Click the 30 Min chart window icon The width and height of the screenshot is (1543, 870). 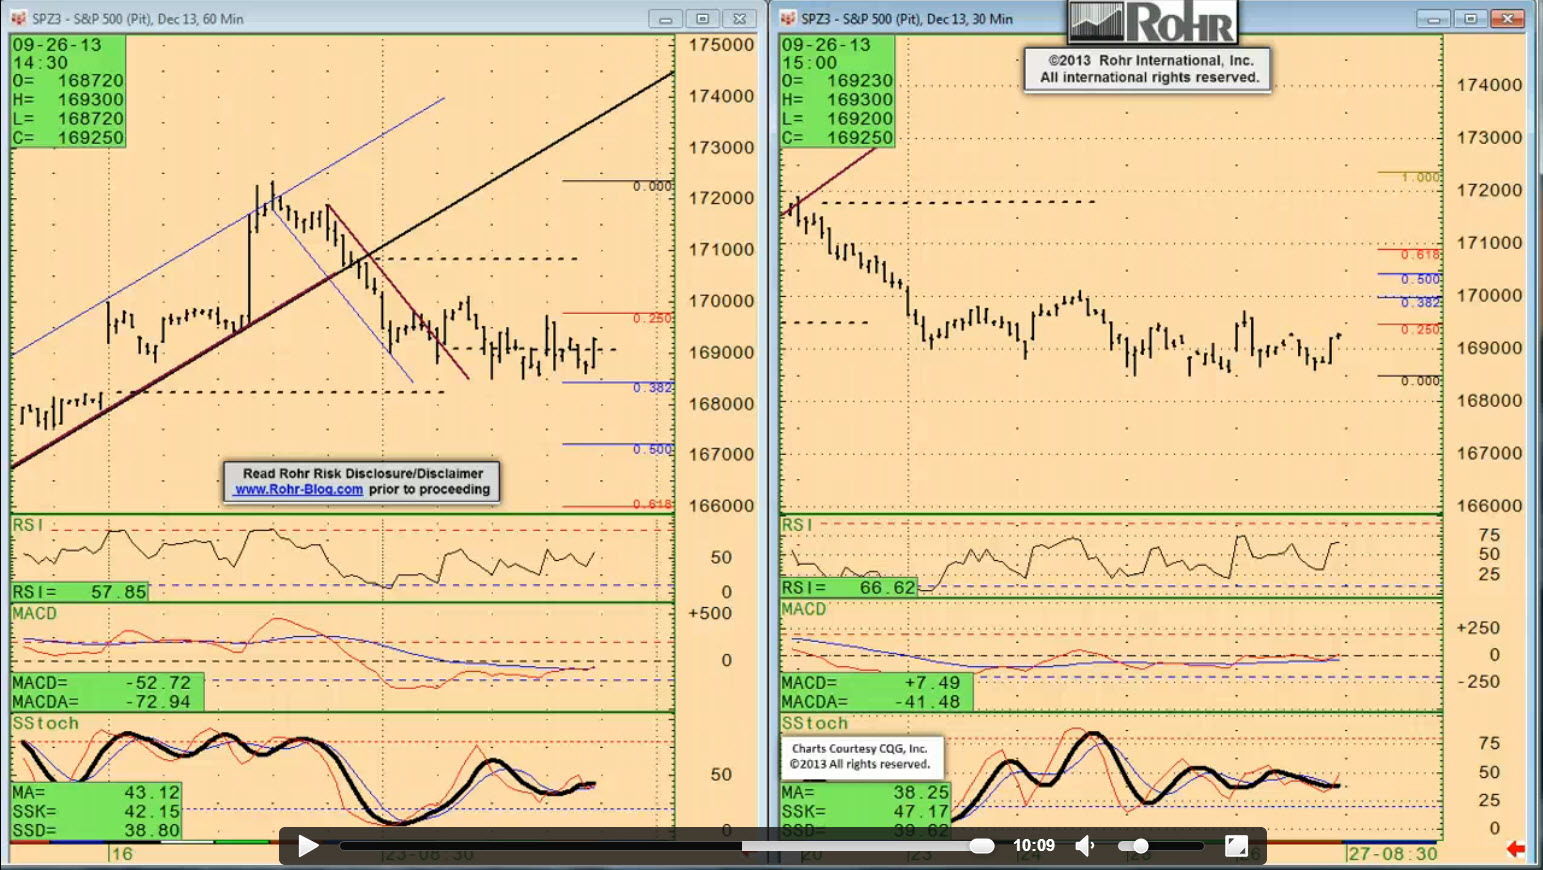coord(788,18)
